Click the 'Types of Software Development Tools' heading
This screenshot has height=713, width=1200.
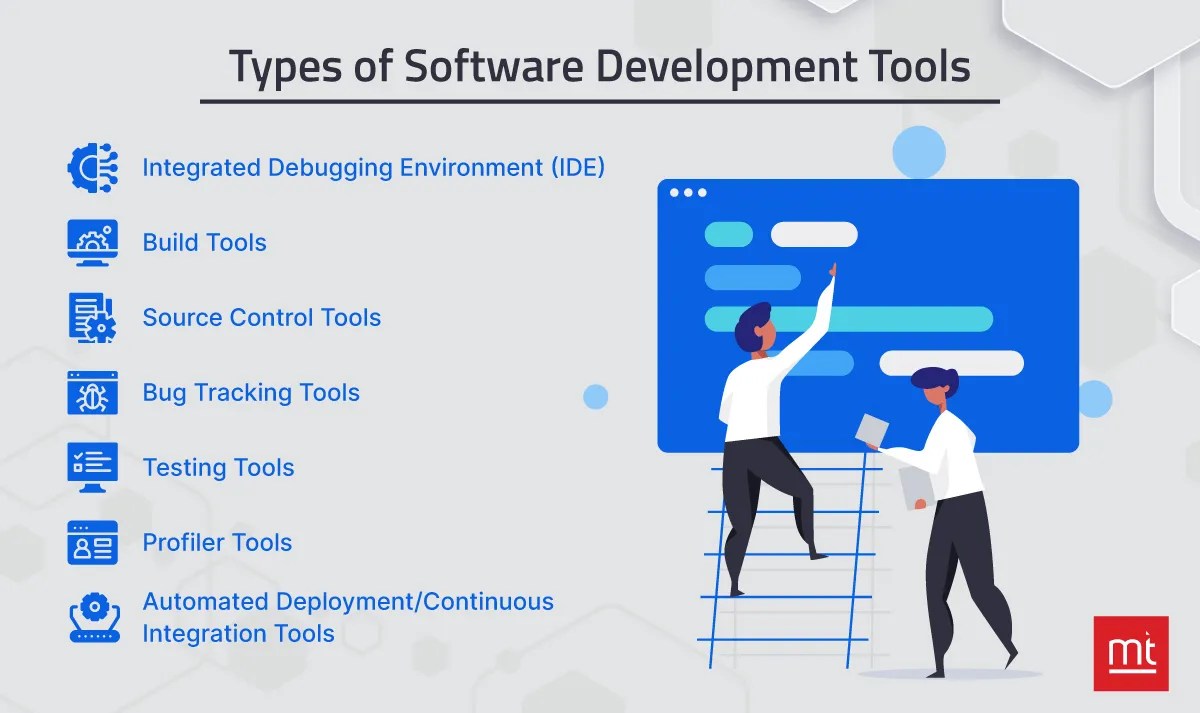pyautogui.click(x=600, y=67)
